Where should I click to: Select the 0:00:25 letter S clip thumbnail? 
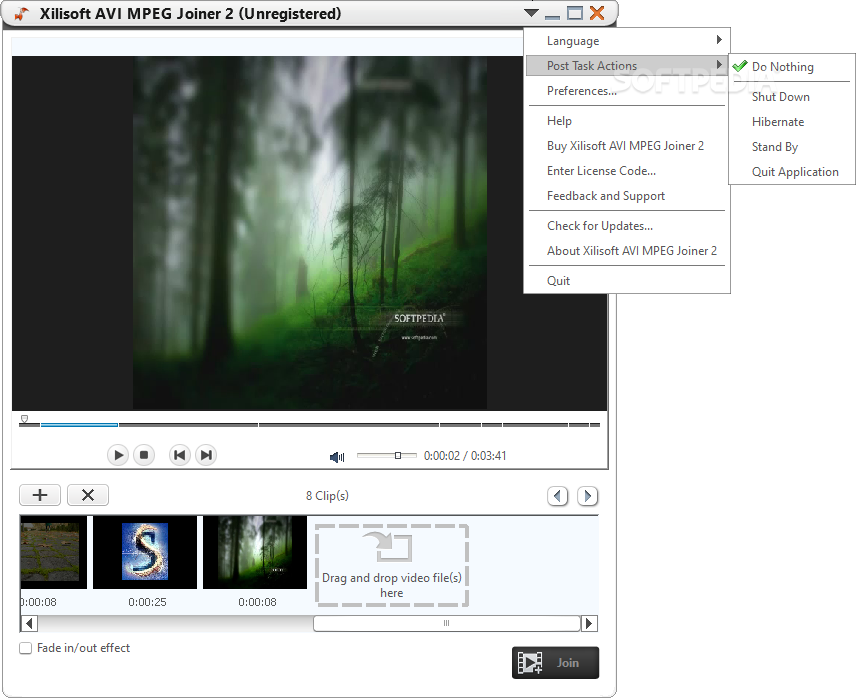point(145,552)
